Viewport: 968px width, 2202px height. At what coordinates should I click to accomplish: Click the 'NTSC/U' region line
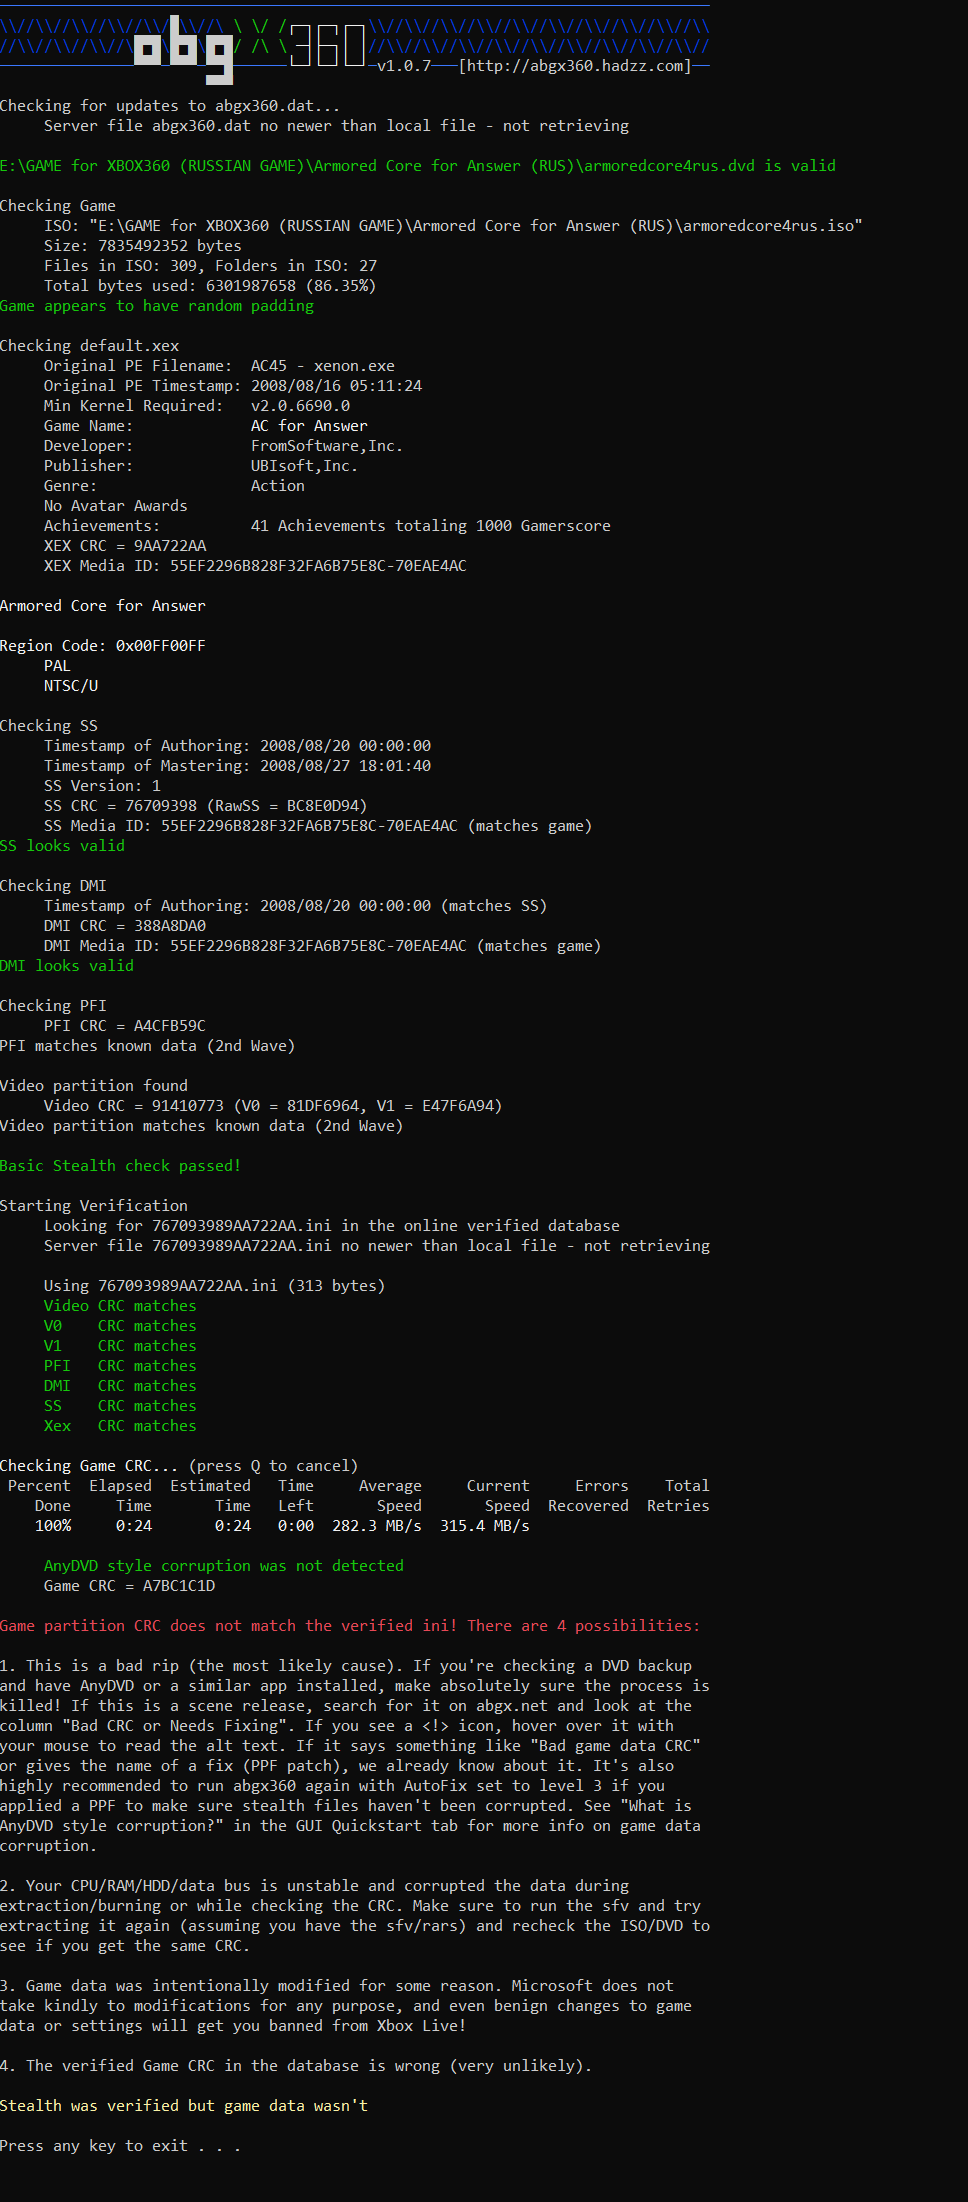[x=71, y=686]
